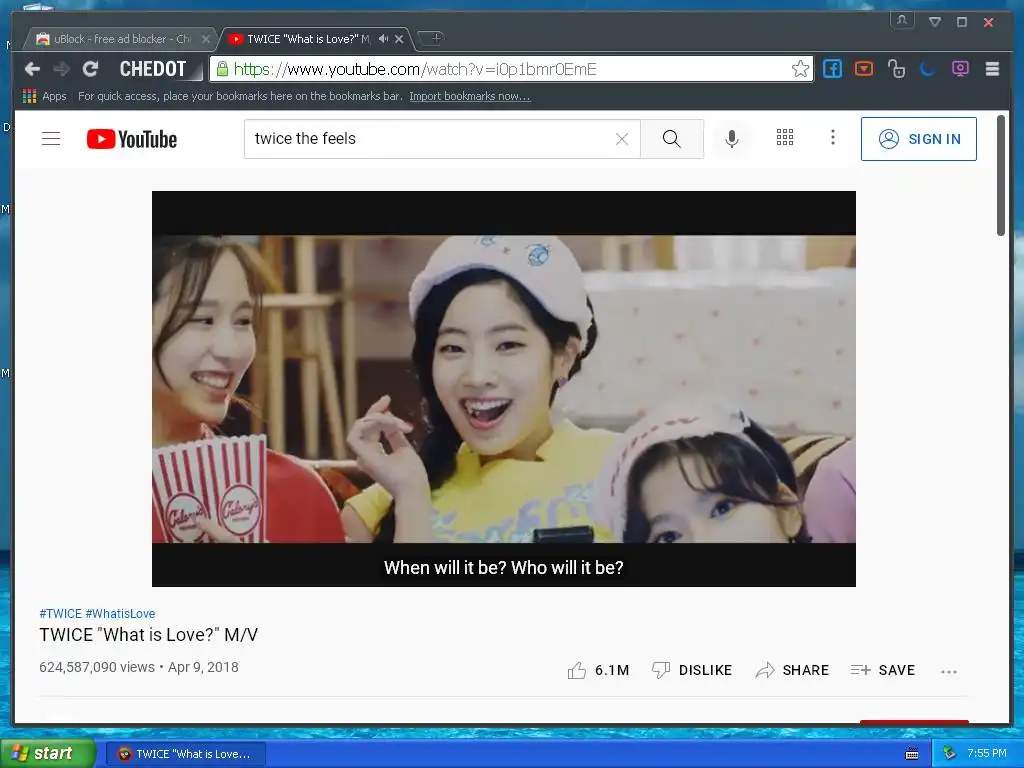Go back with the browser back arrow

[x=32, y=69]
